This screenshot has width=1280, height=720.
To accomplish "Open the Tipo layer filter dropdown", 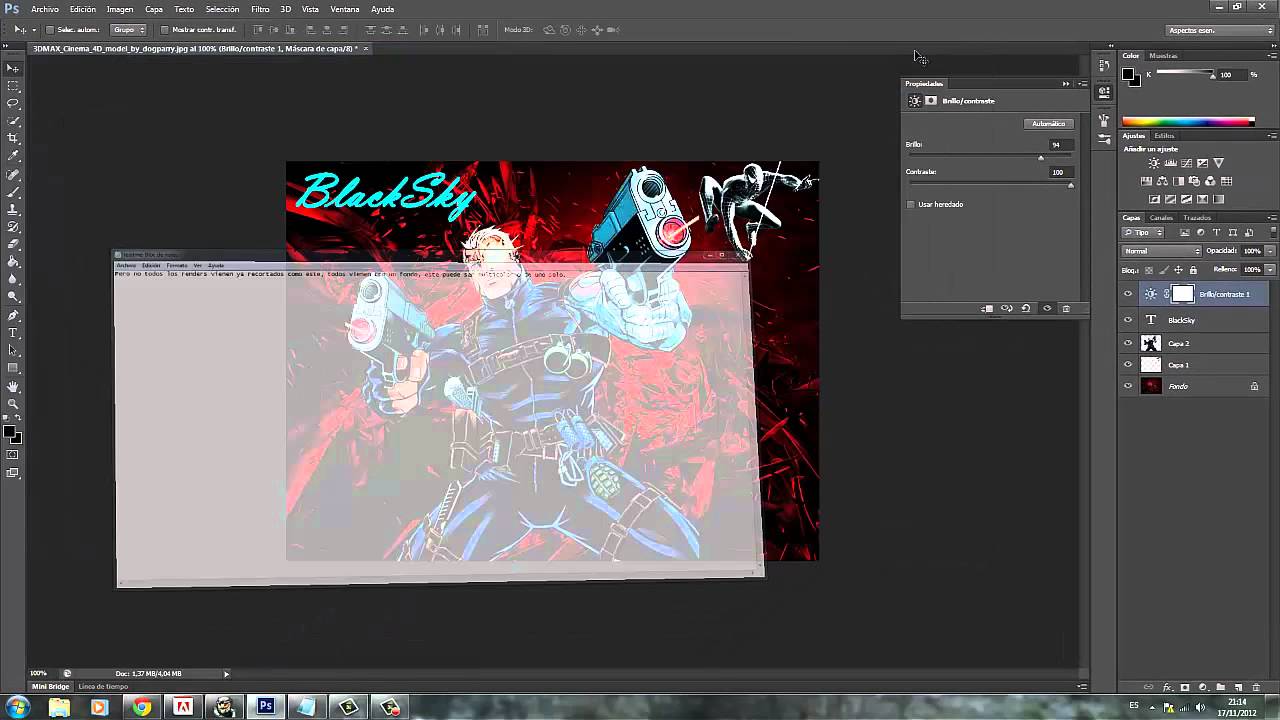I will pyautogui.click(x=1143, y=233).
